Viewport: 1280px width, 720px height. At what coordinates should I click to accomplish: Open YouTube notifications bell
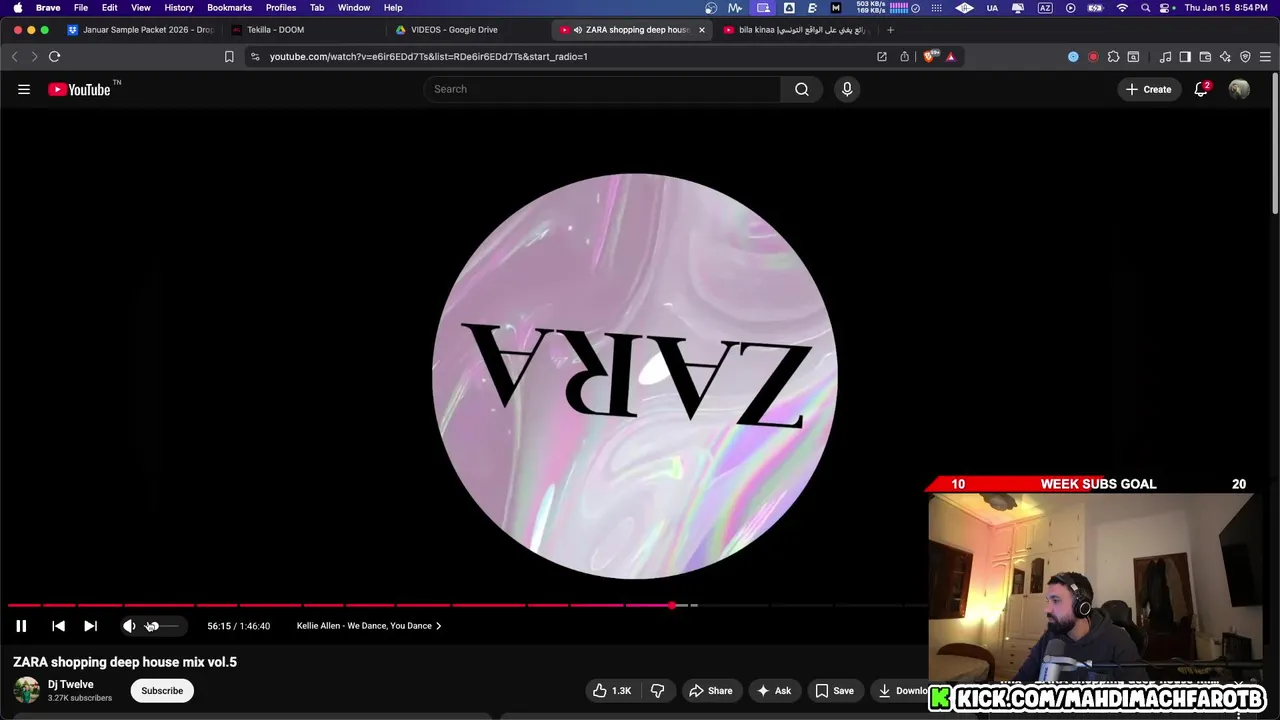pos(1201,89)
